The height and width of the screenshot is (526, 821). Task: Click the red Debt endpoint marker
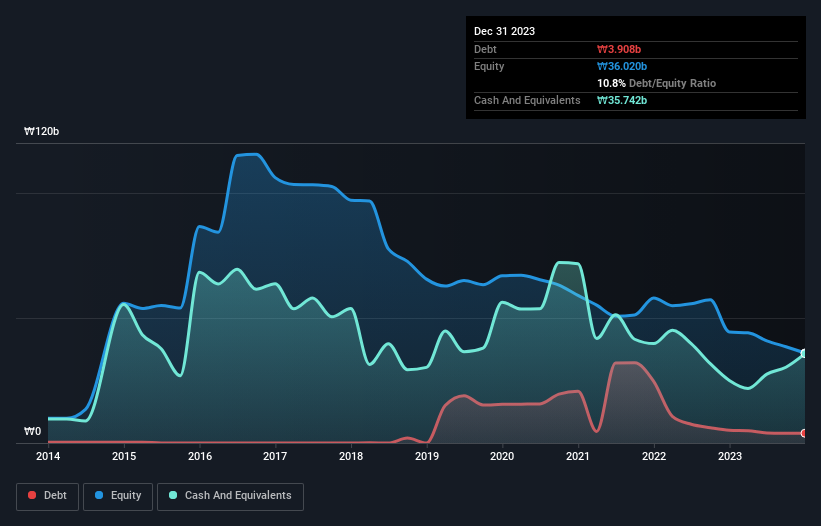tap(804, 433)
